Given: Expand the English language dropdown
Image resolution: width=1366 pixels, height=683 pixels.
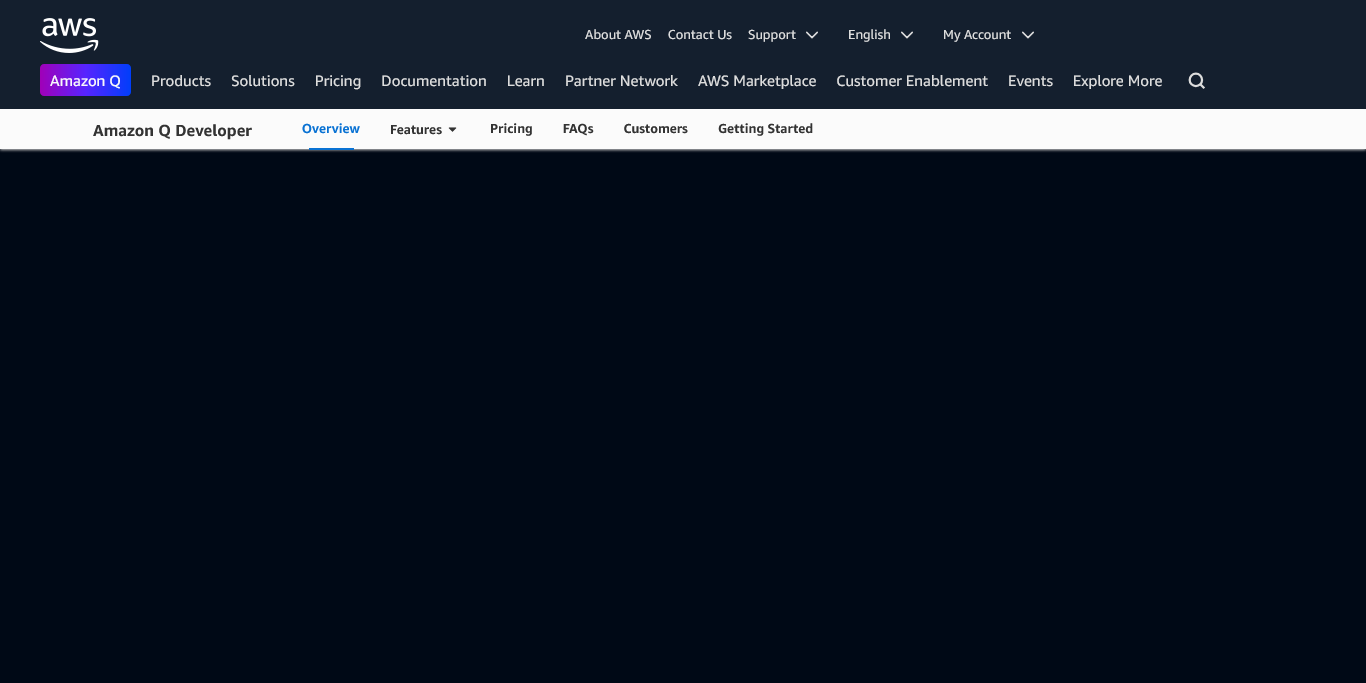Looking at the screenshot, I should (x=880, y=34).
